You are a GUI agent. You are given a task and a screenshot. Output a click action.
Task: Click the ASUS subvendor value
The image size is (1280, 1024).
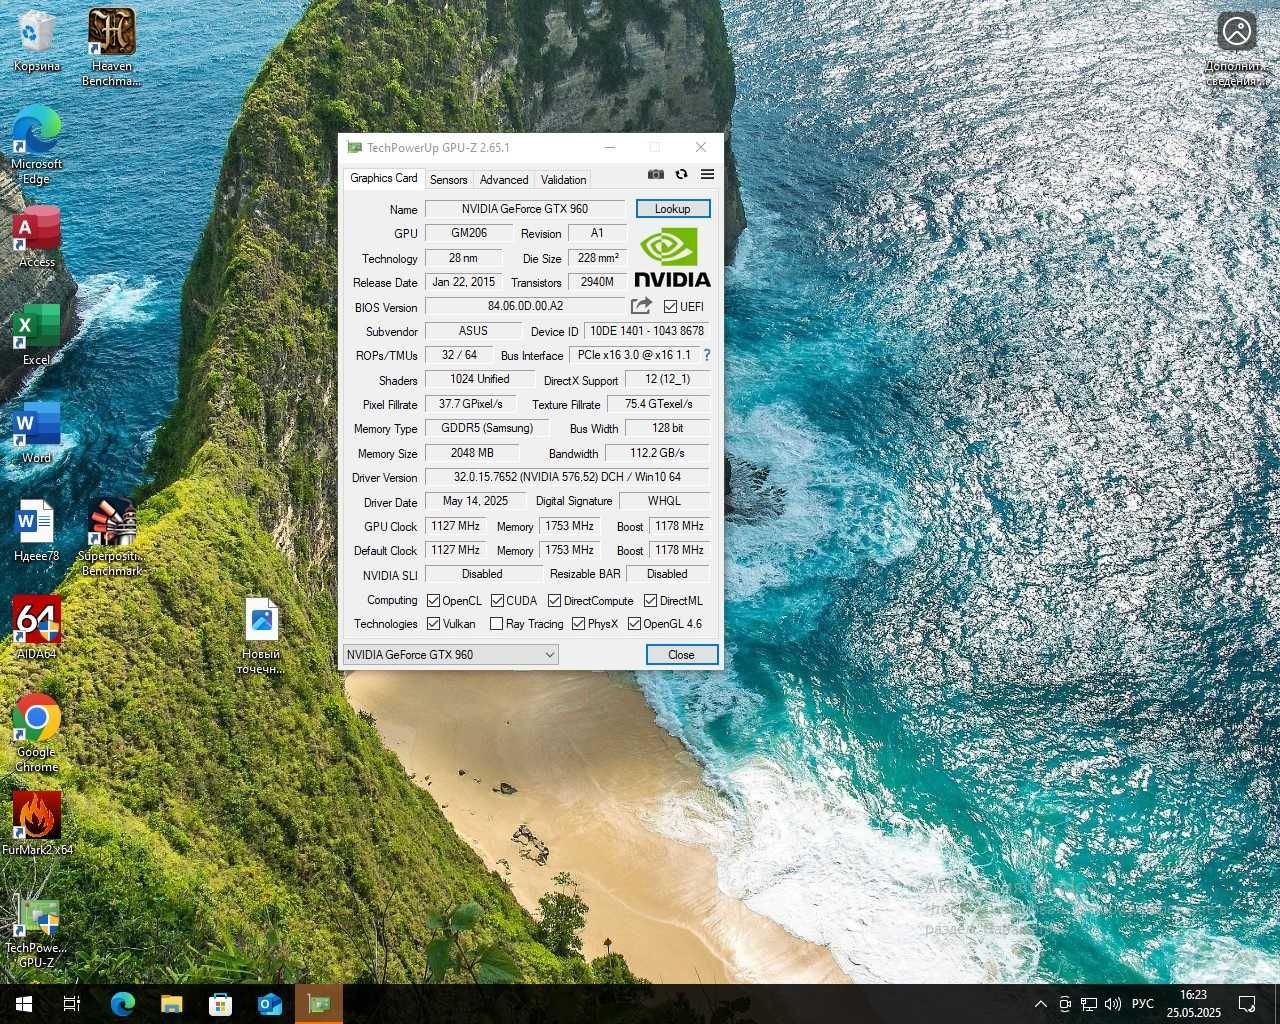point(473,331)
